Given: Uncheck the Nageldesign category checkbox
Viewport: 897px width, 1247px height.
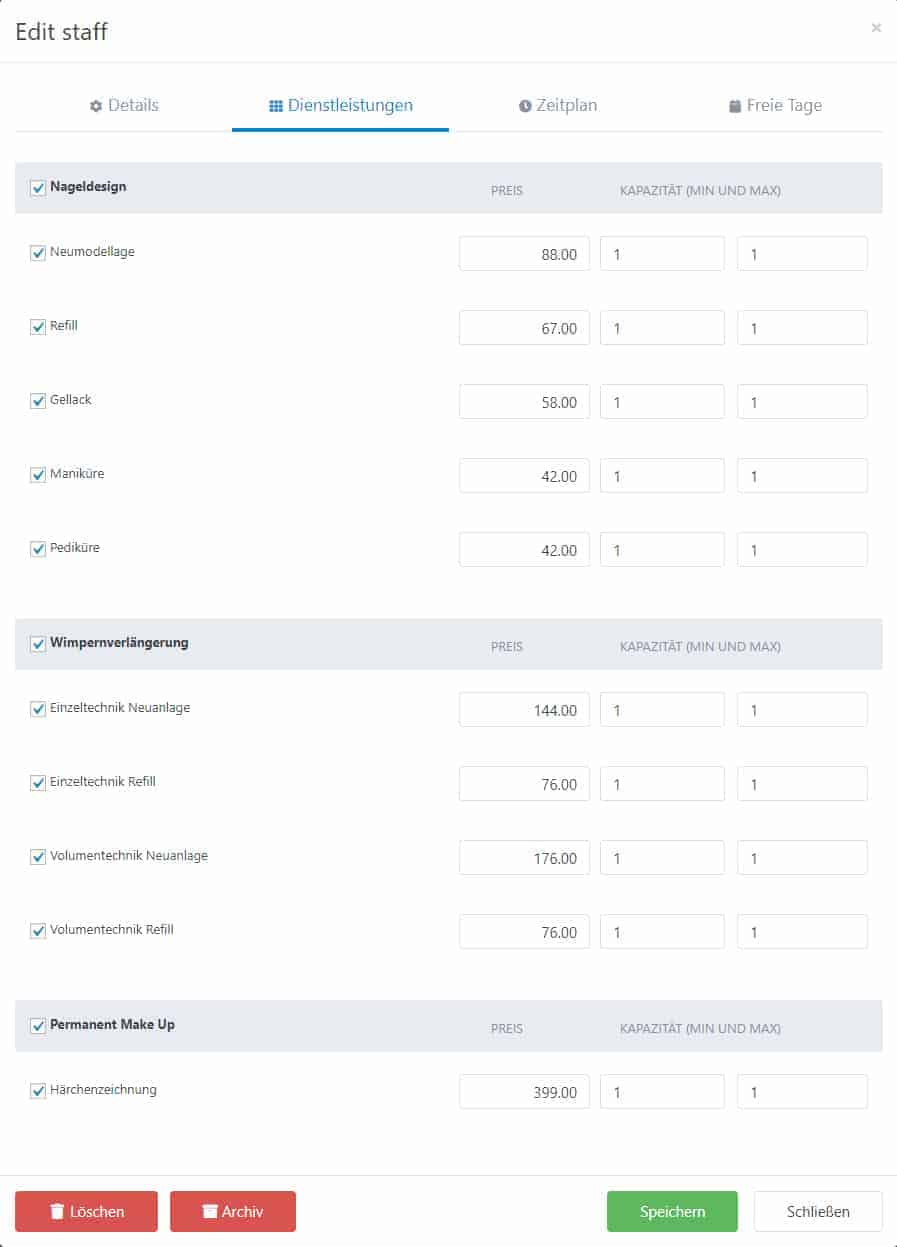Looking at the screenshot, I should pyautogui.click(x=38, y=188).
